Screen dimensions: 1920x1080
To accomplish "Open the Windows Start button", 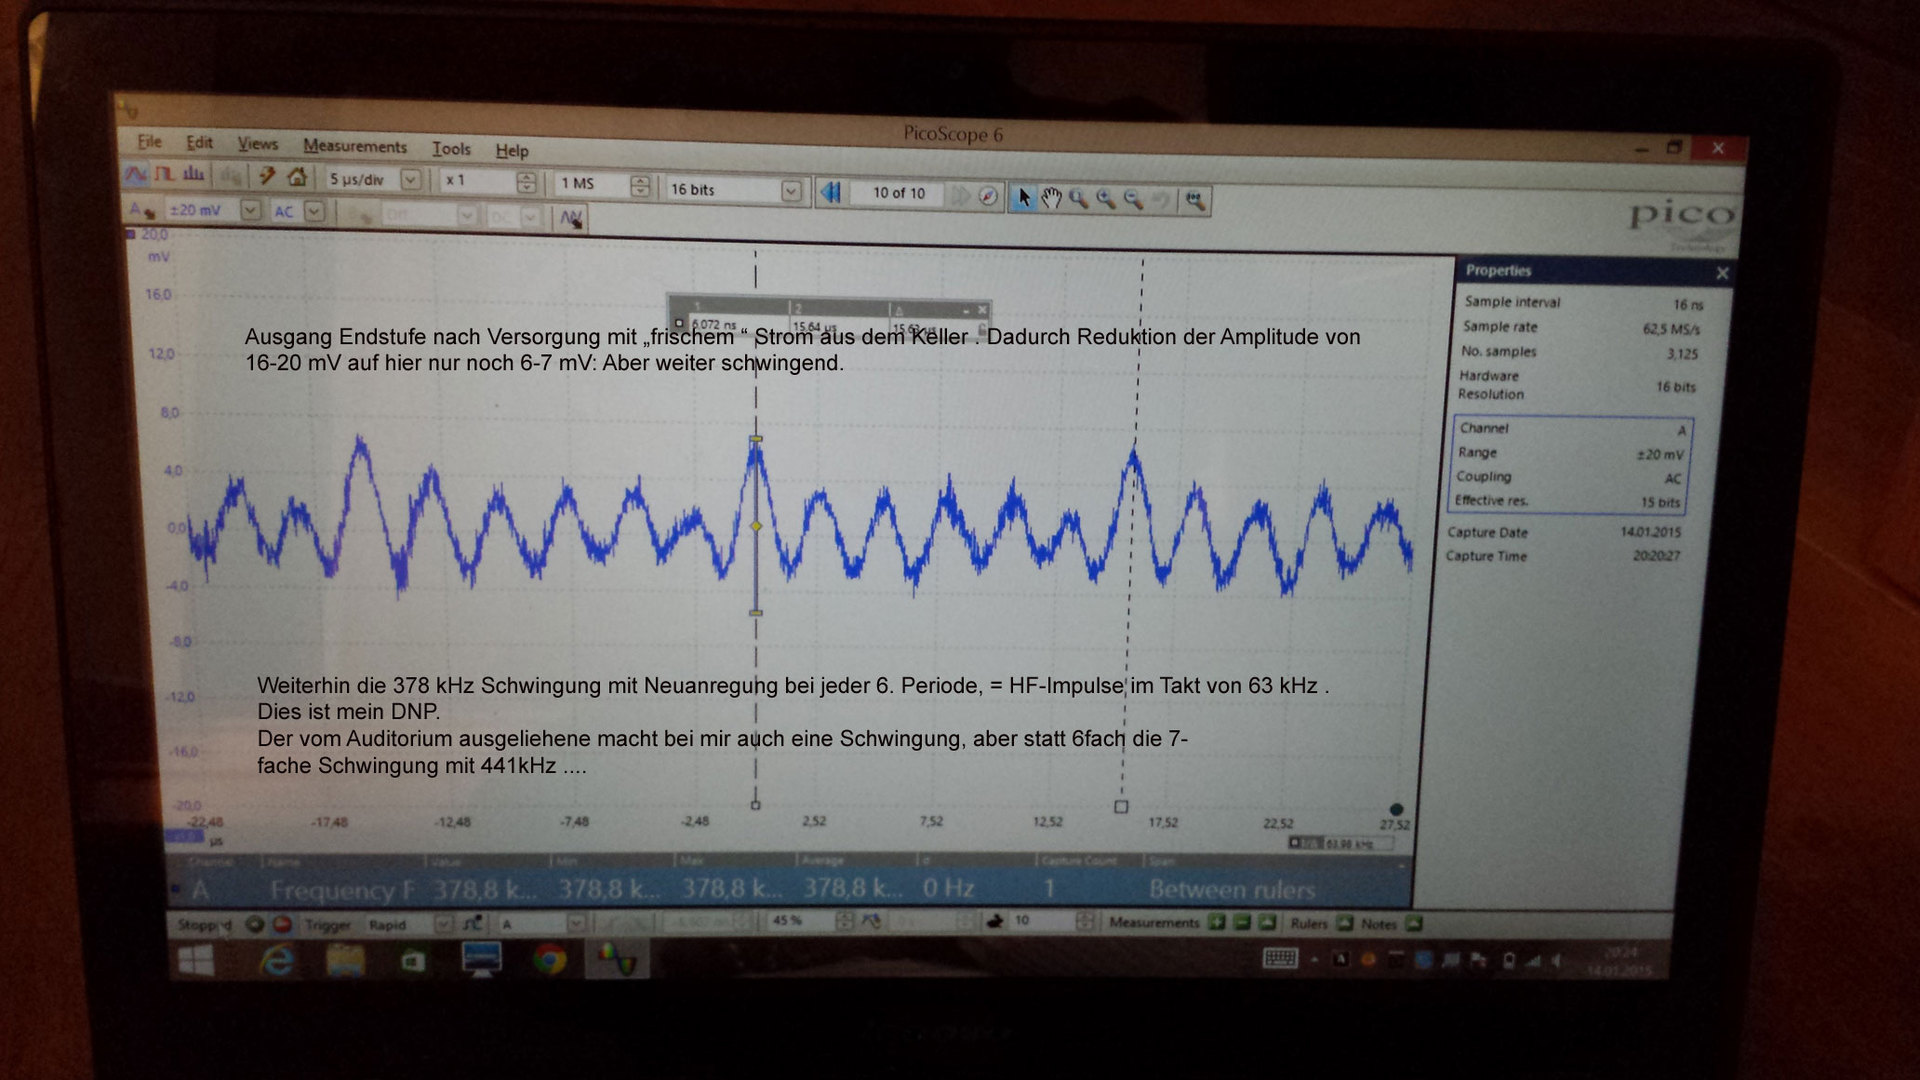I will tap(196, 962).
